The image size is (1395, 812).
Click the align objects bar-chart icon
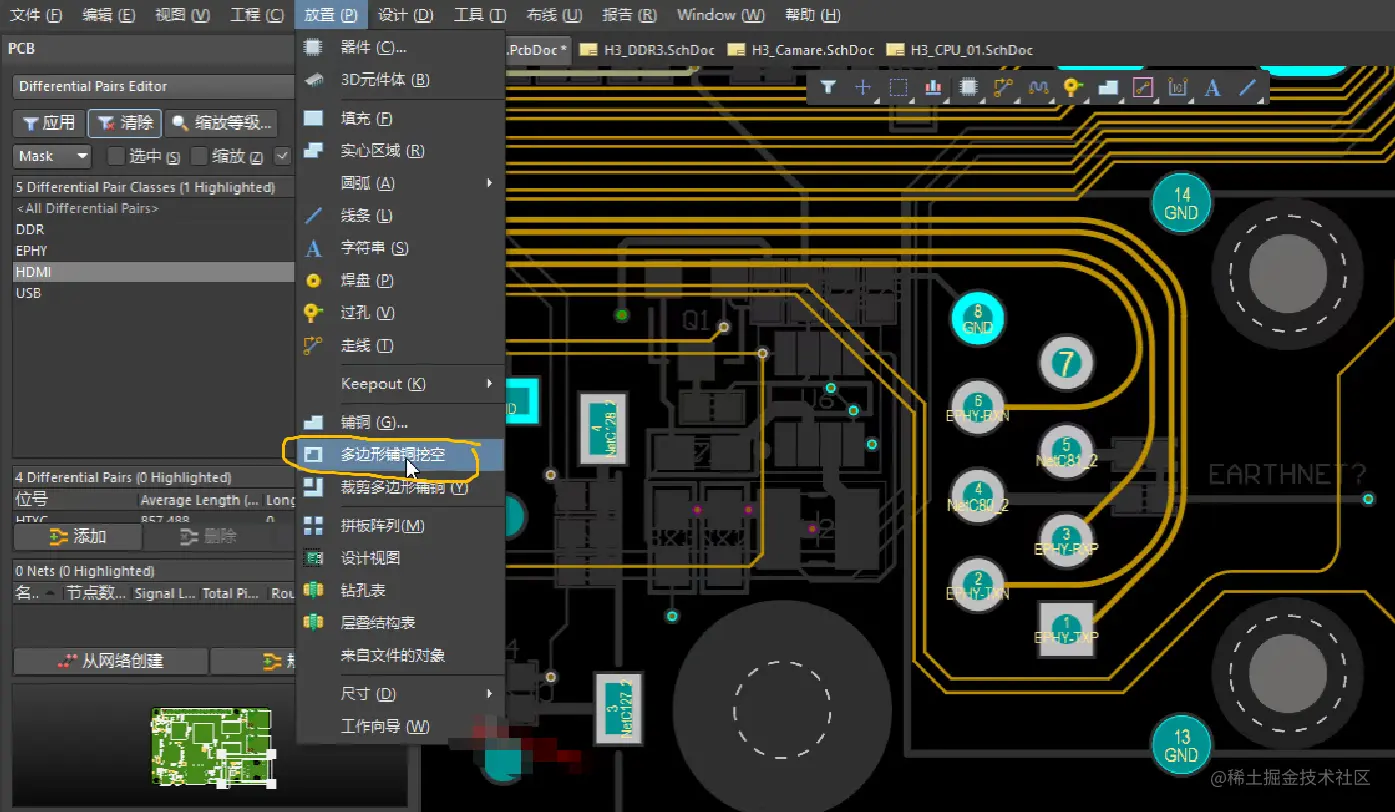pos(933,88)
